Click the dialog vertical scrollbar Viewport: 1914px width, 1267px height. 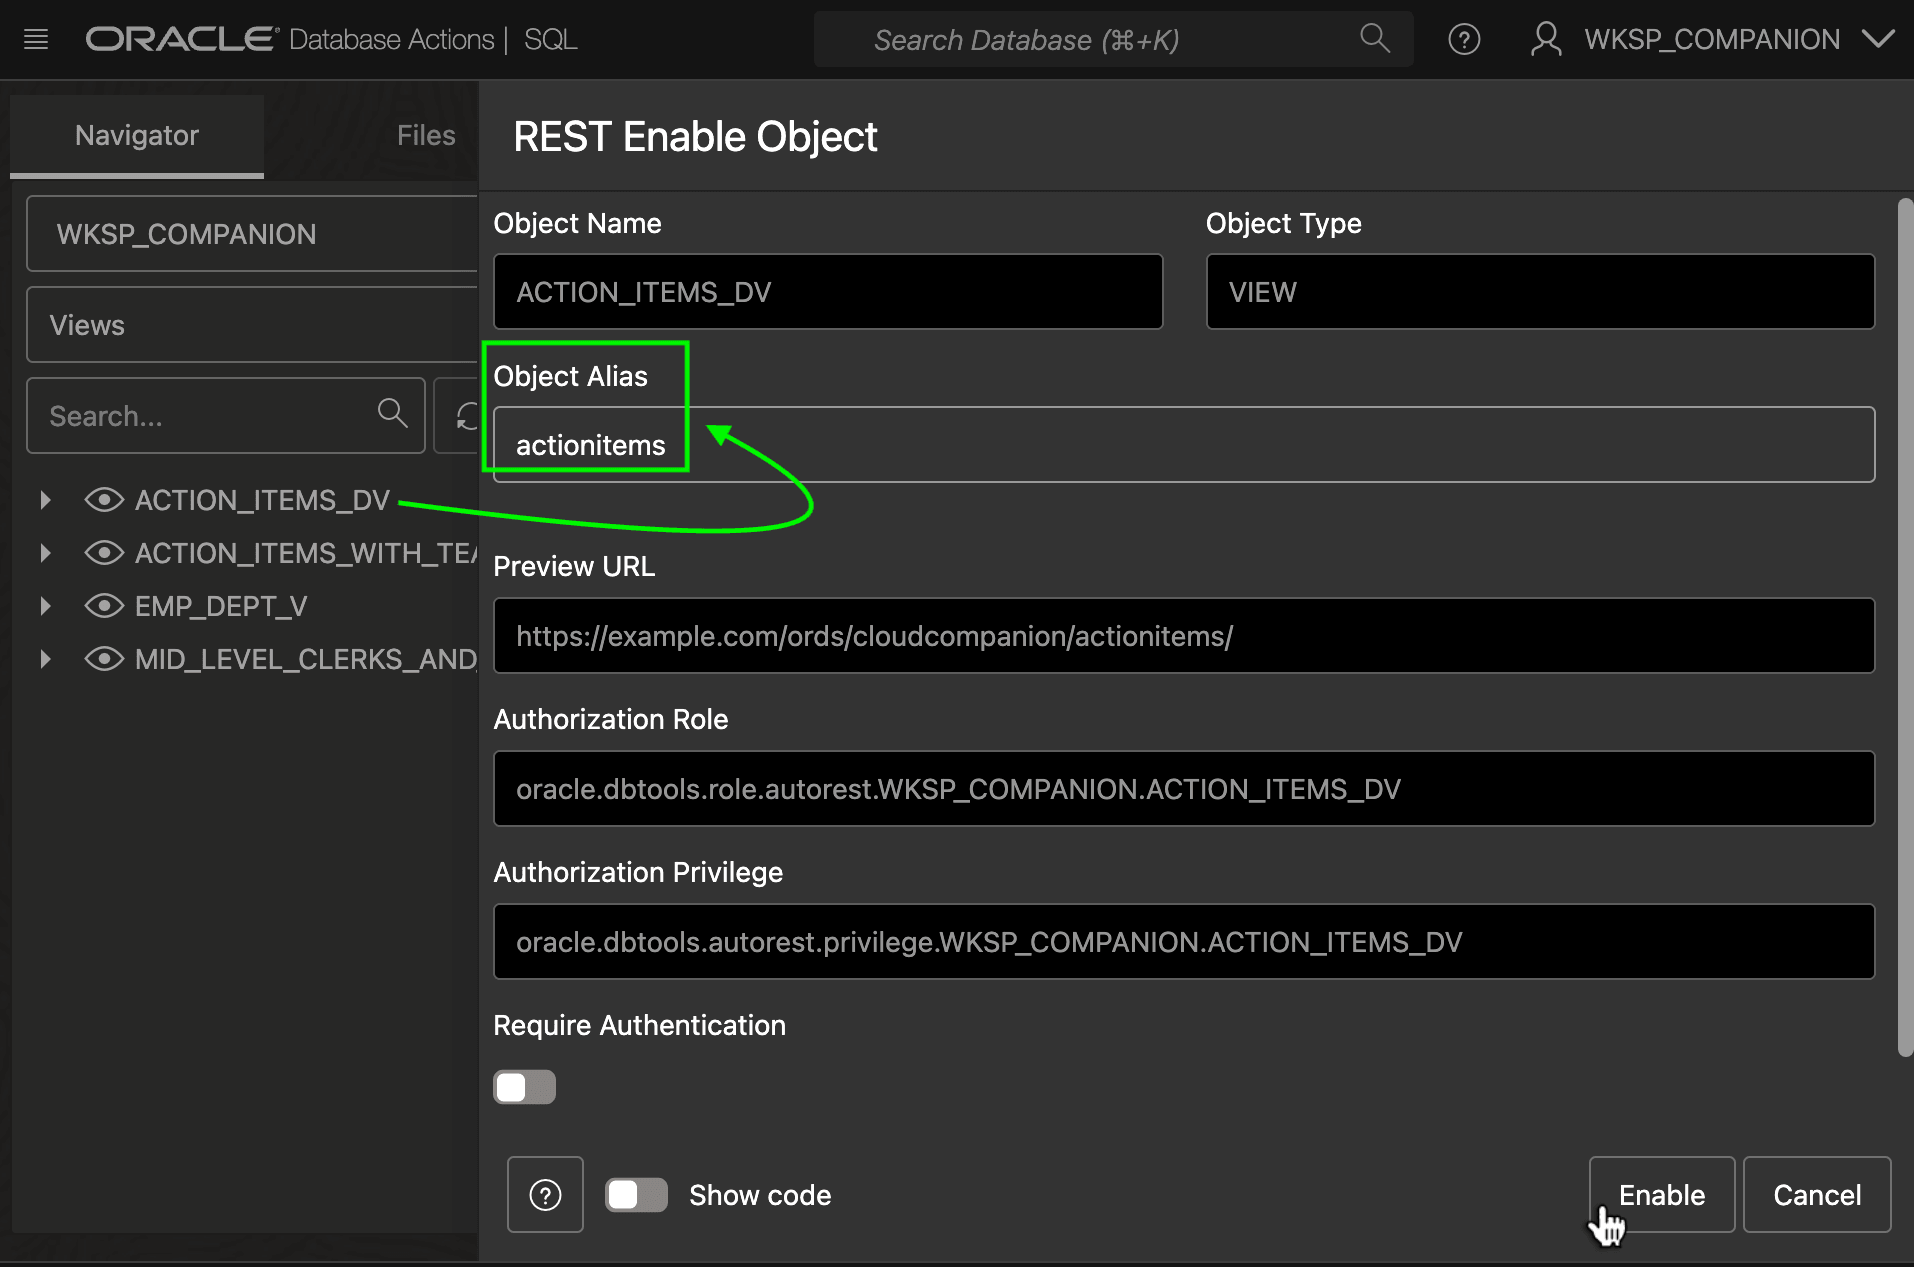pyautogui.click(x=1905, y=627)
